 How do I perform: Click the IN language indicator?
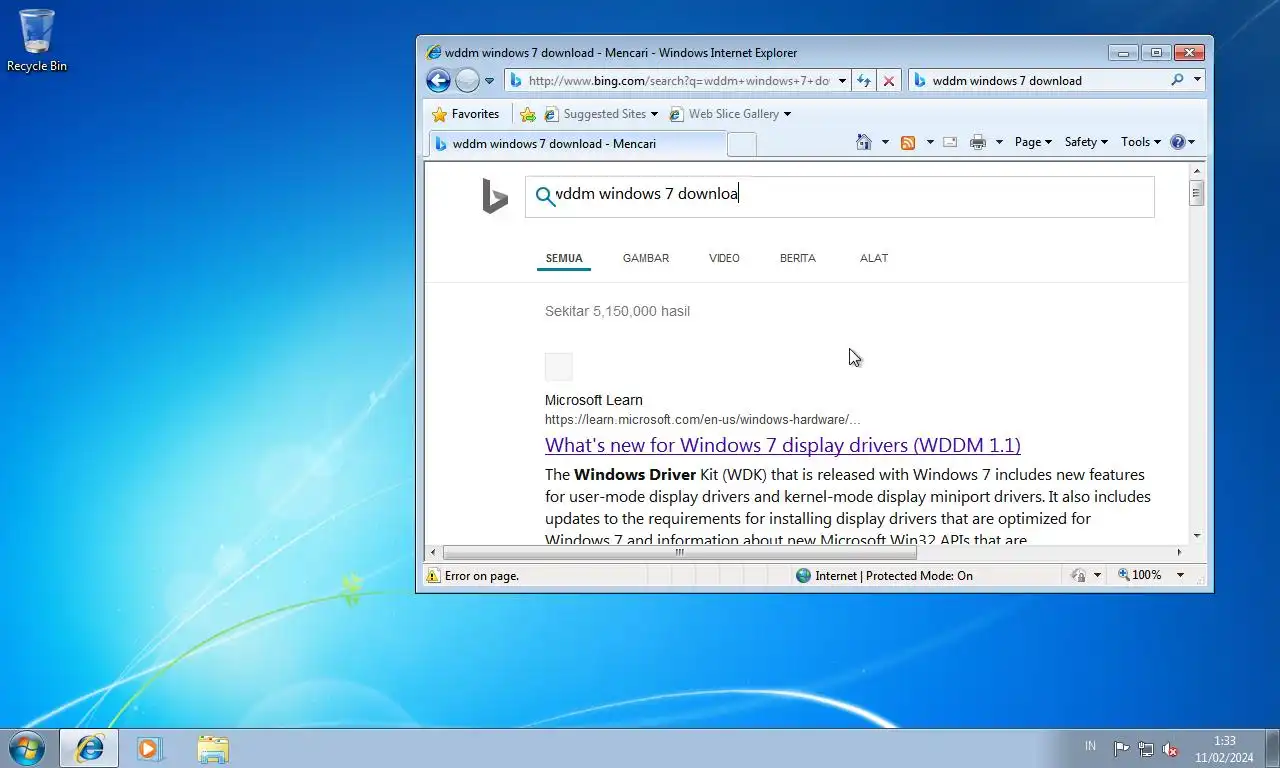pos(1090,746)
